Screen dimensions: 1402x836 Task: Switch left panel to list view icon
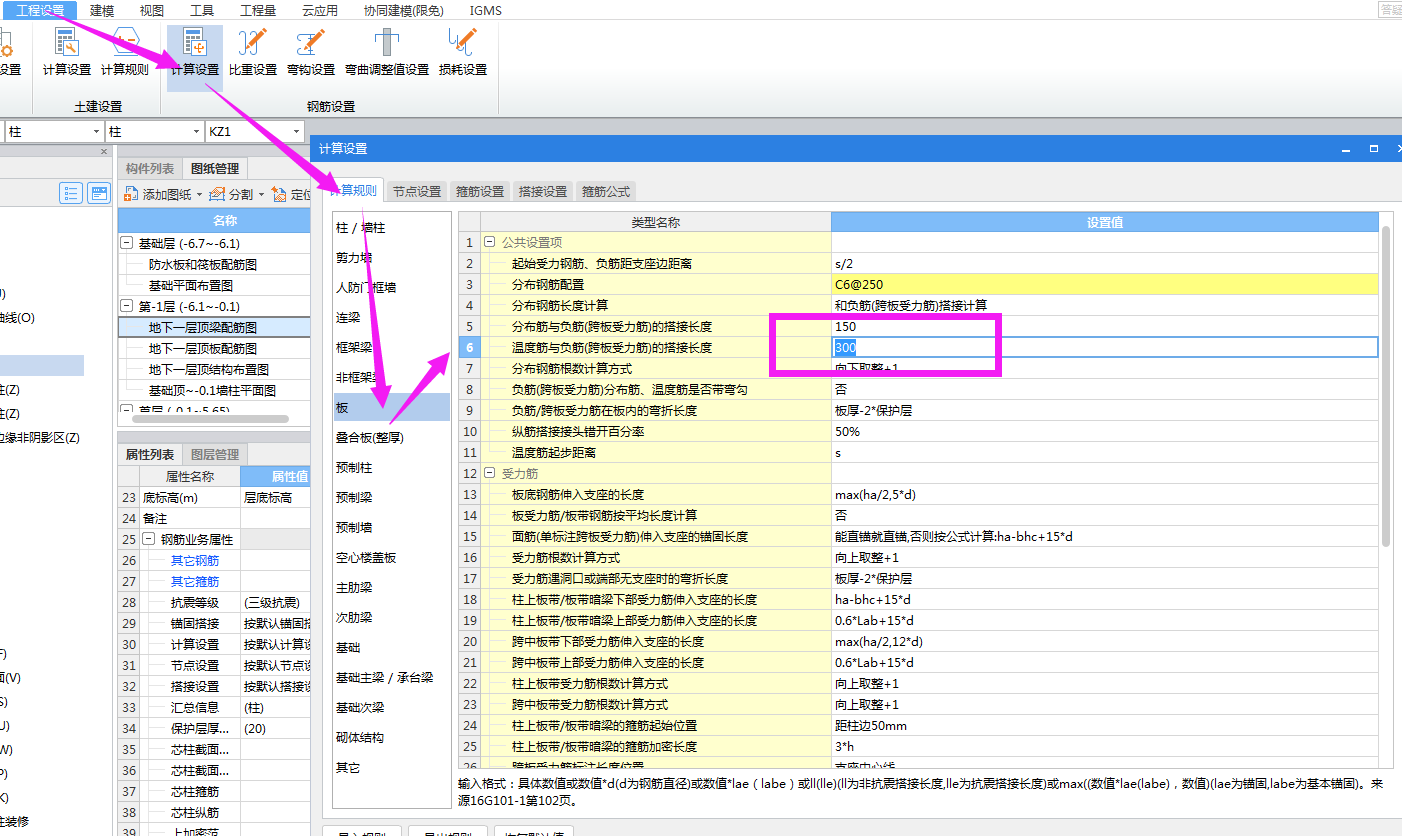[x=71, y=193]
